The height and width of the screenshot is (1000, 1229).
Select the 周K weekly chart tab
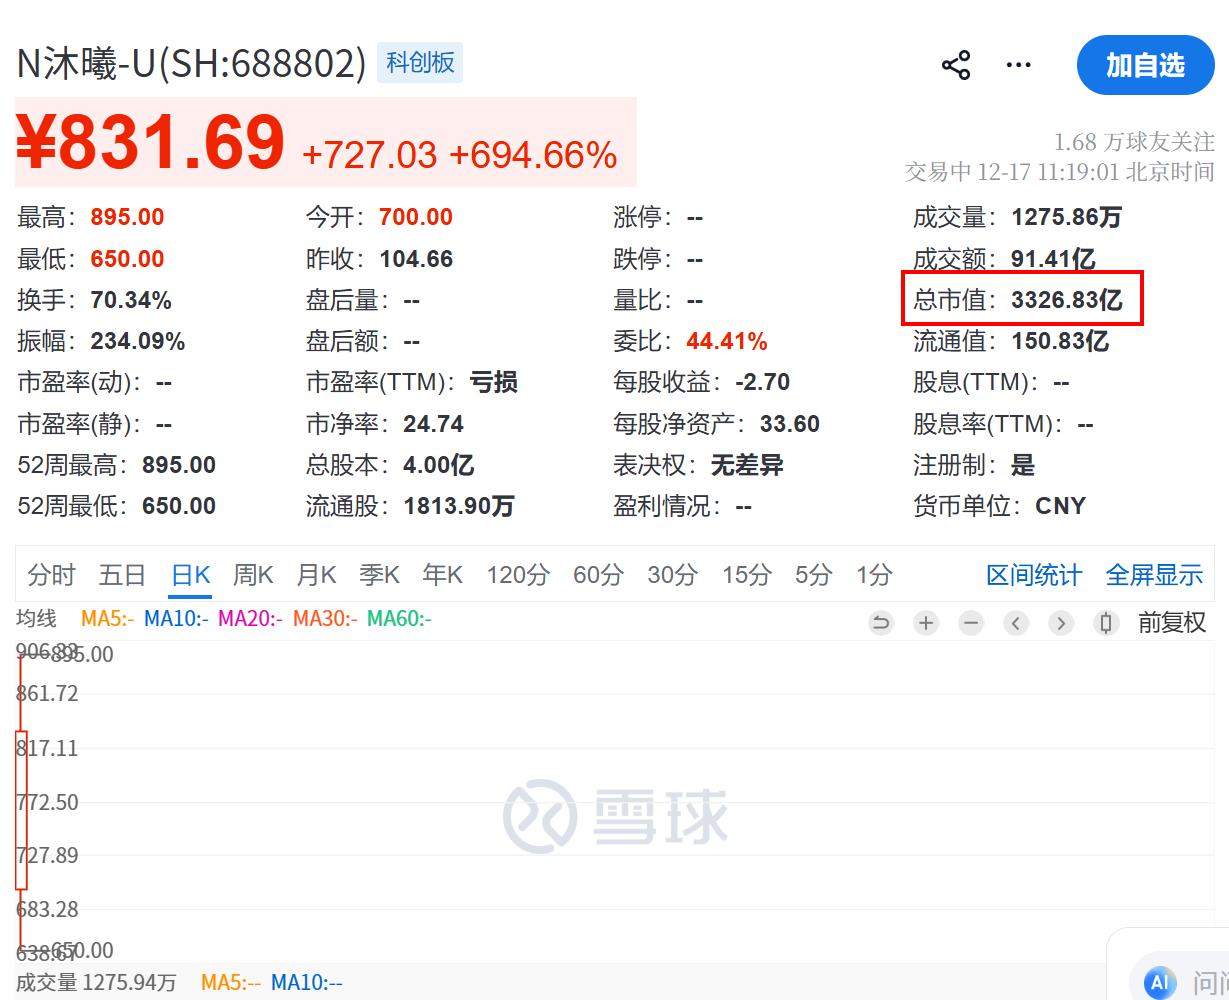pos(253,575)
